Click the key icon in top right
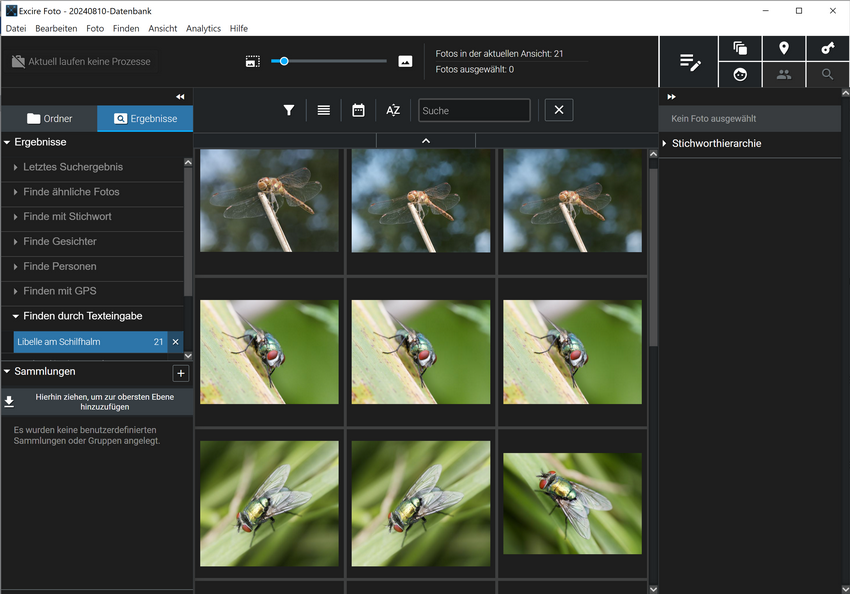The width and height of the screenshot is (850, 594). tap(827, 48)
